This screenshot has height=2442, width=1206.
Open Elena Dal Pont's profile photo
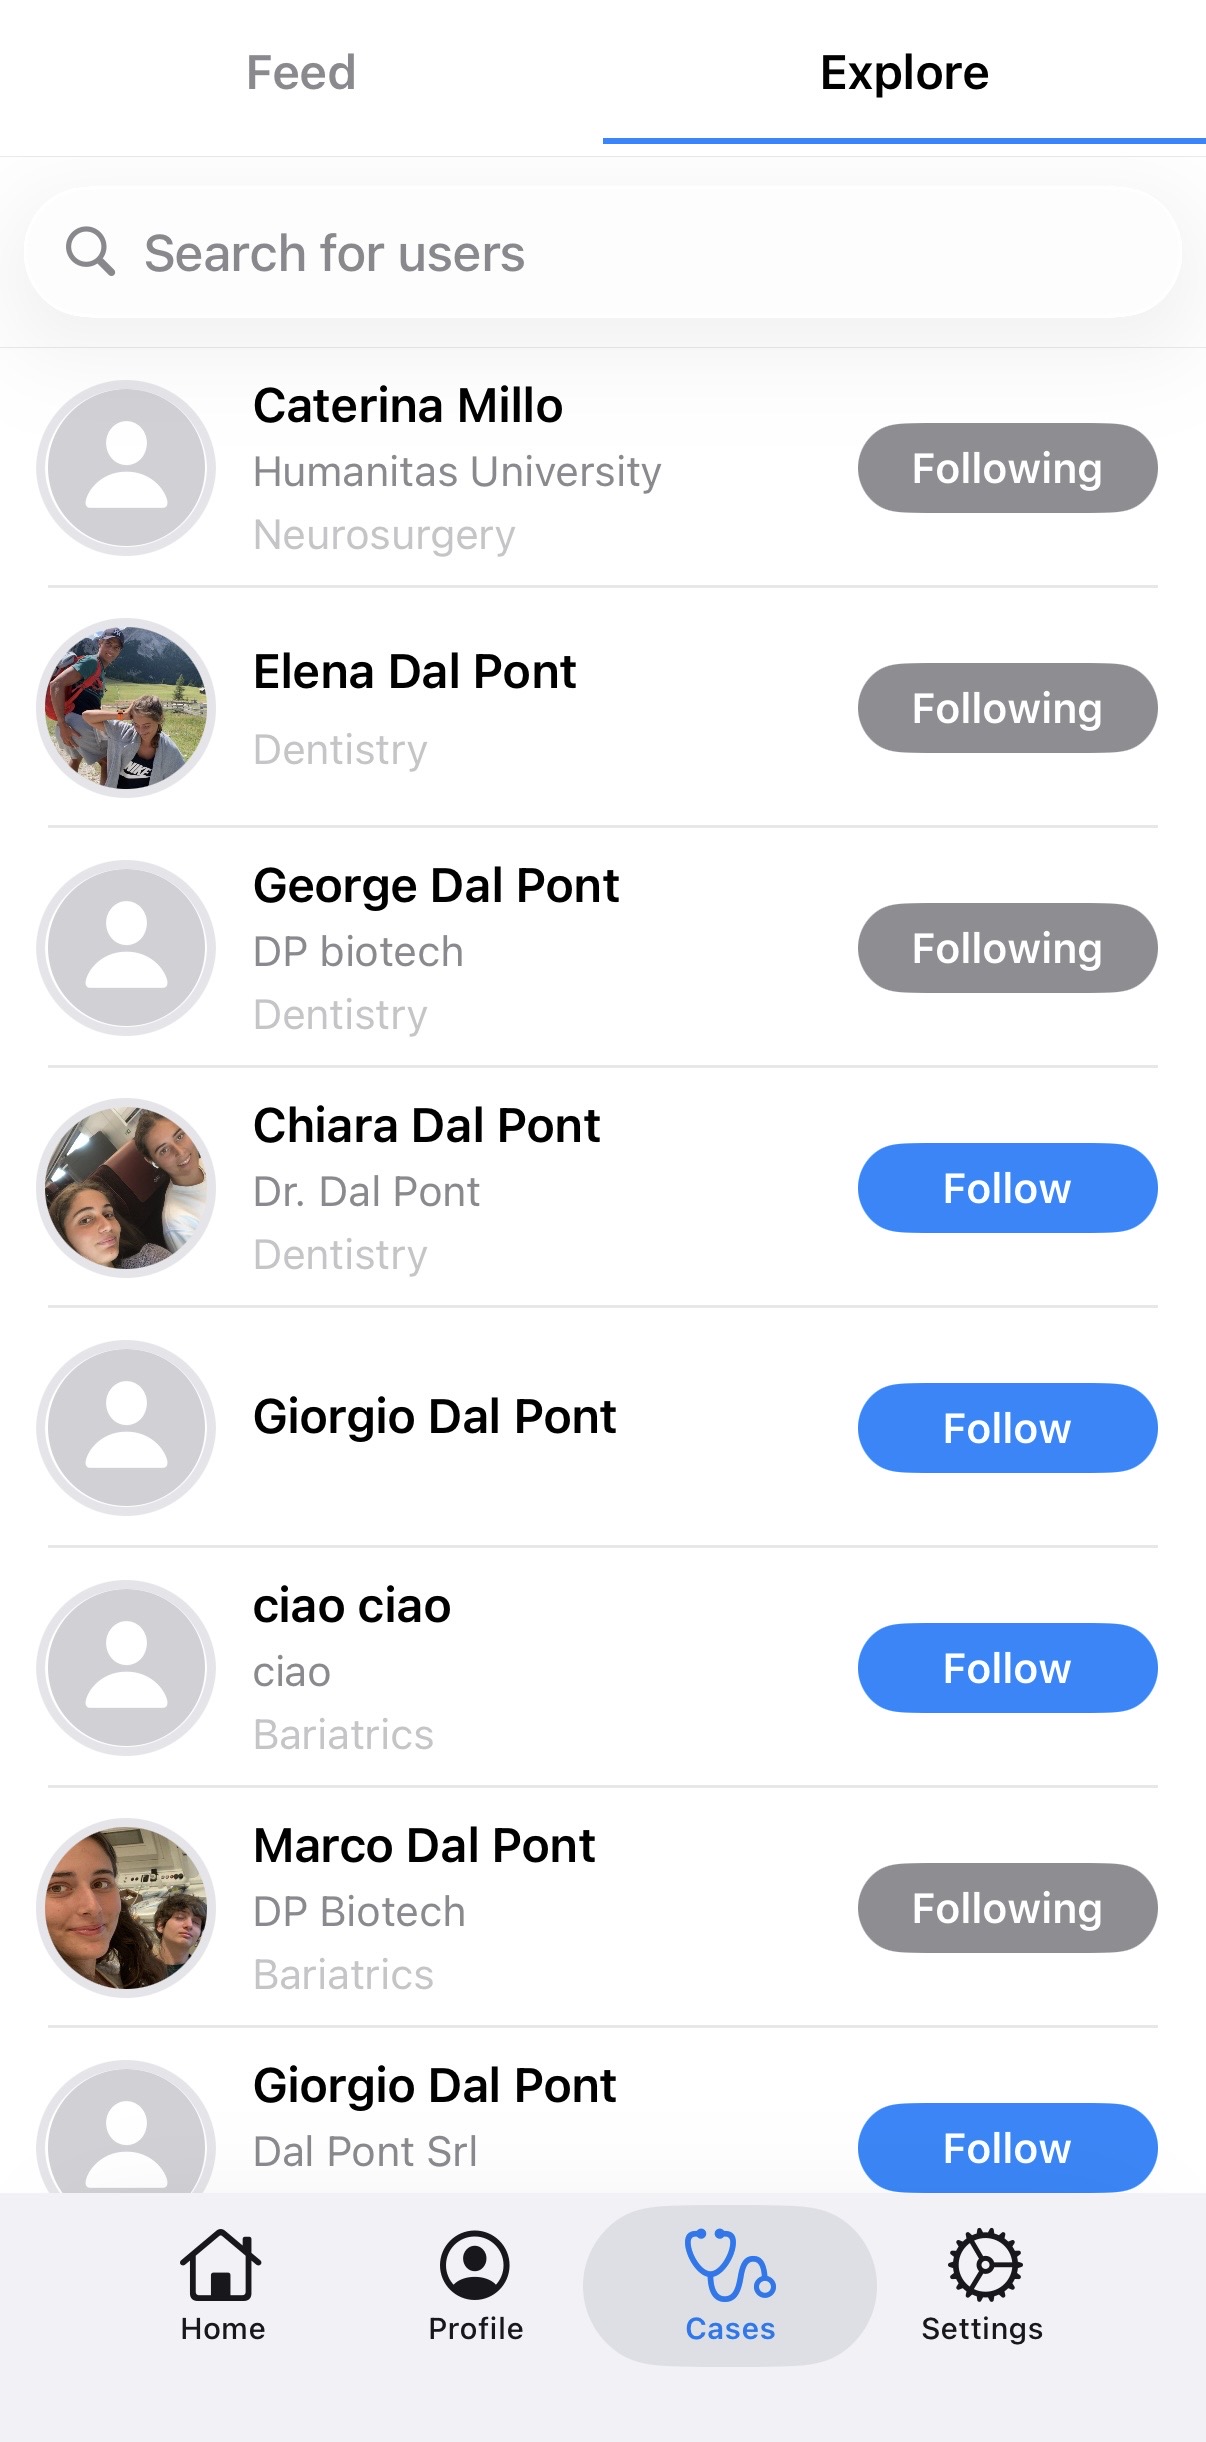pyautogui.click(x=126, y=708)
